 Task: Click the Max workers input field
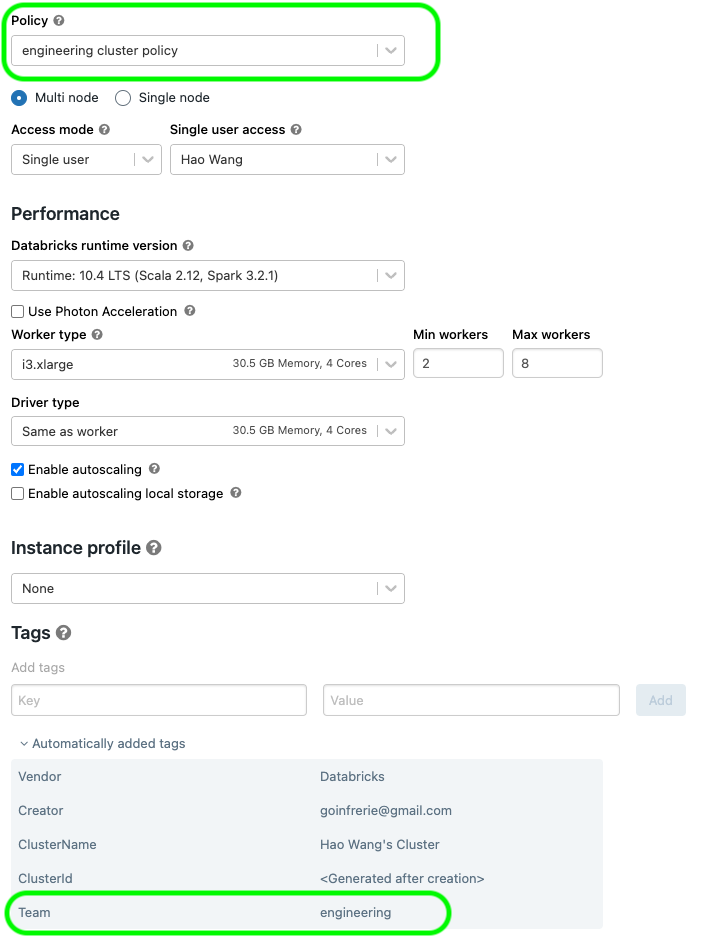[x=557, y=364]
